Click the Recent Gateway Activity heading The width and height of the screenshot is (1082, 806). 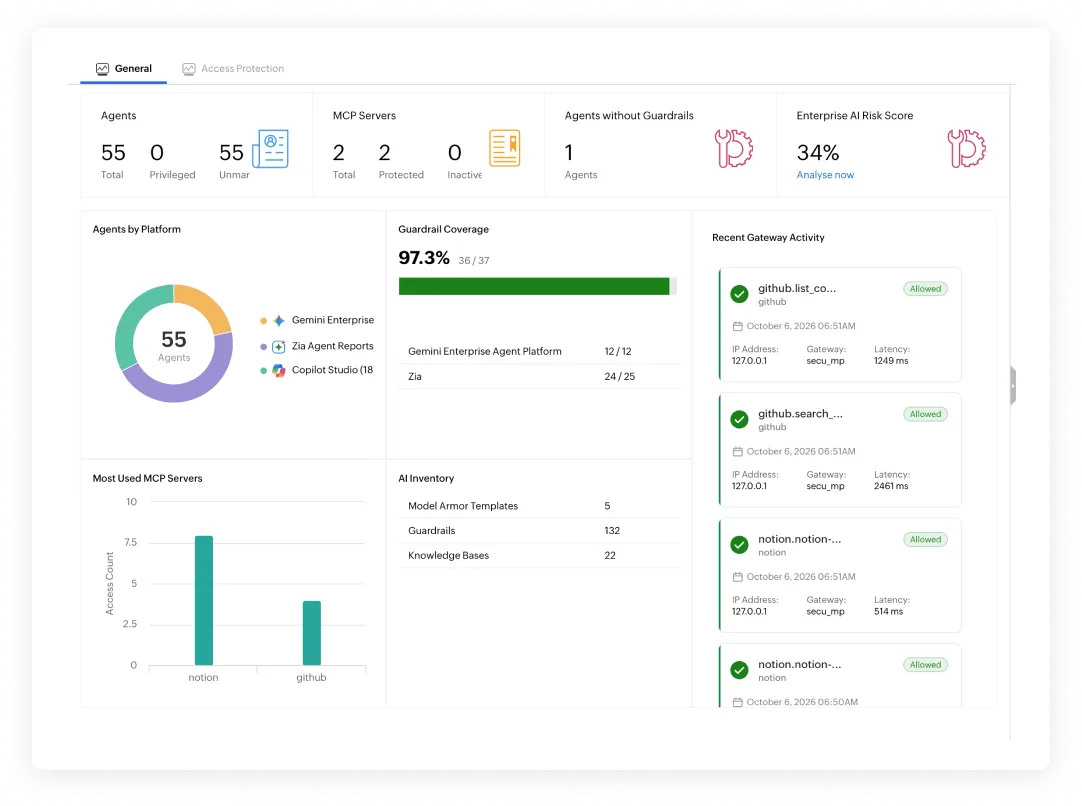(768, 237)
